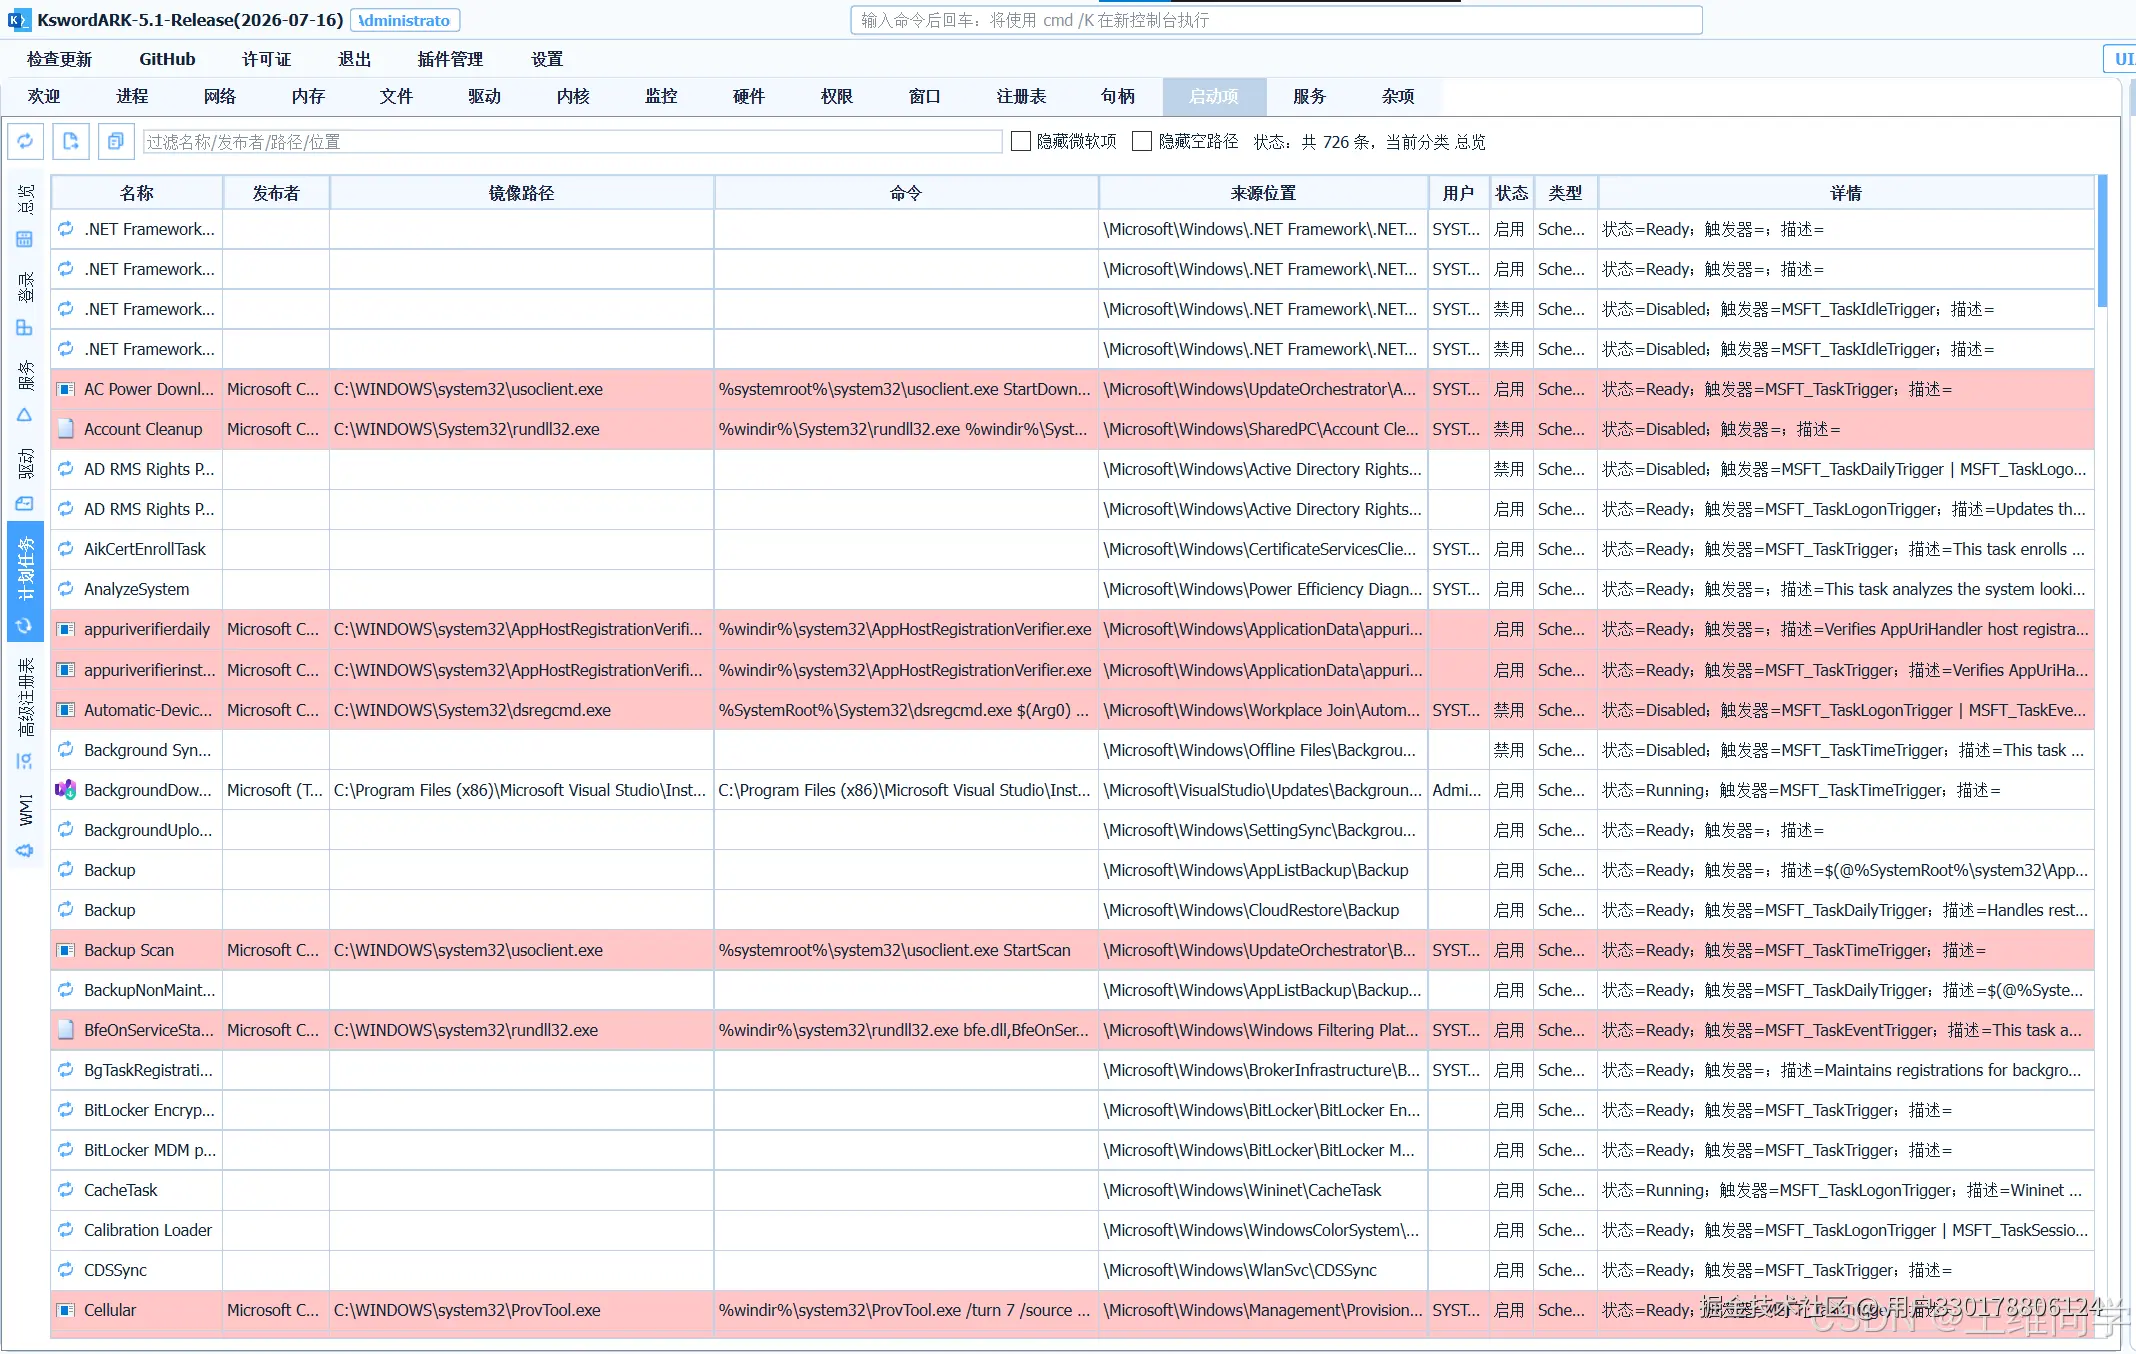
Task: Click the icon beside CacheTask
Action: (65, 1190)
